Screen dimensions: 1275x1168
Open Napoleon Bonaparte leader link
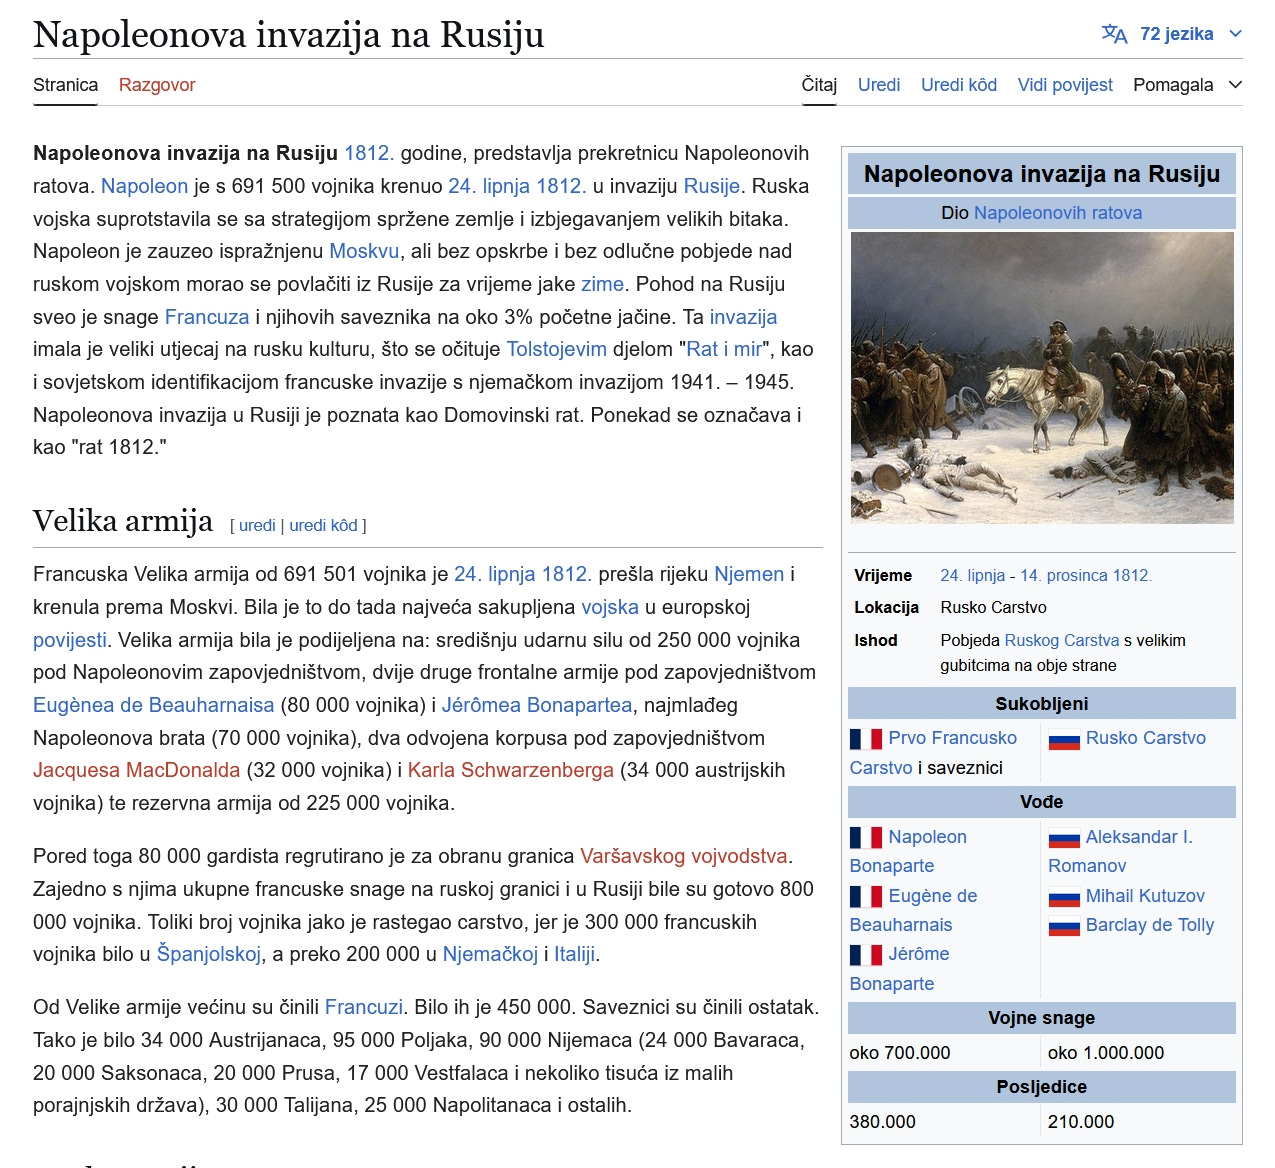click(x=908, y=851)
